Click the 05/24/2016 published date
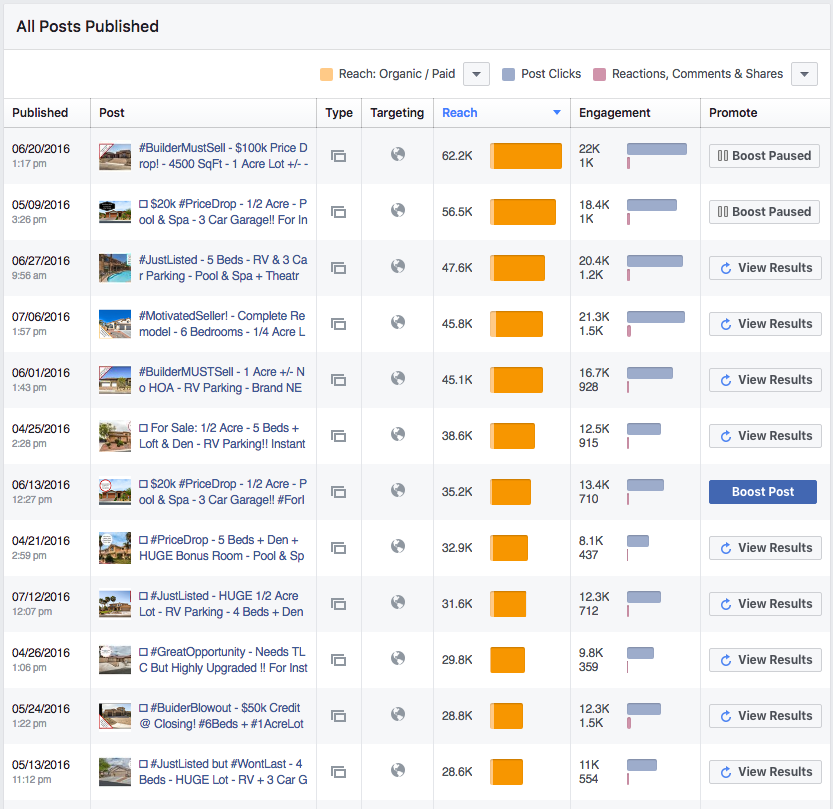 point(41,709)
